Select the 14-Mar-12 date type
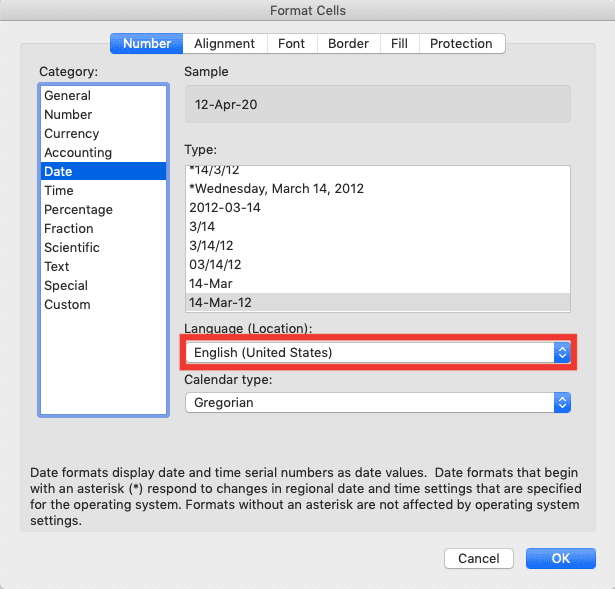Screen dimensions: 615x589 [x=378, y=302]
